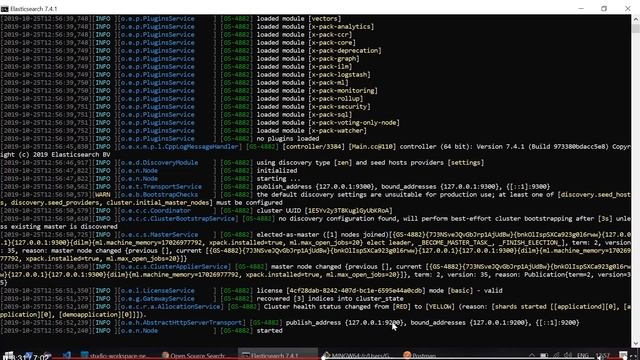The width and height of the screenshot is (640, 360).
Task: Click the 'starting ...' log message
Action: coord(278,178)
